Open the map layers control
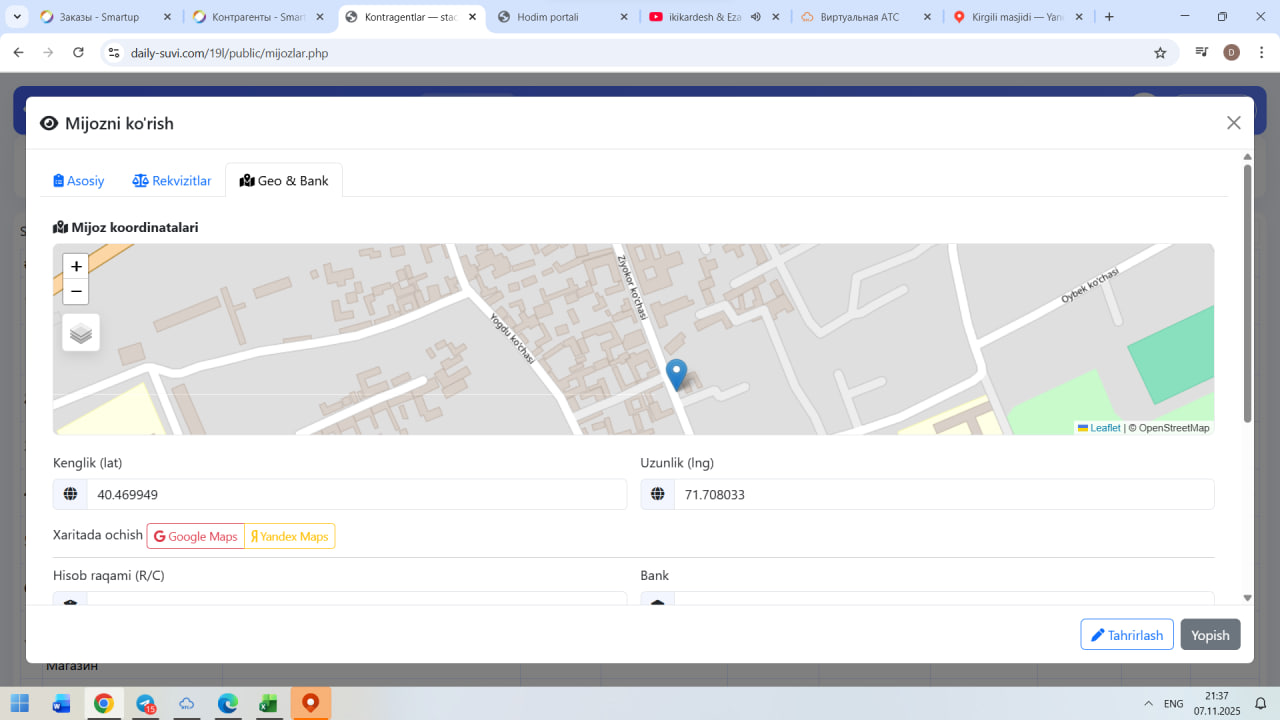This screenshot has height=720, width=1280. [x=81, y=333]
